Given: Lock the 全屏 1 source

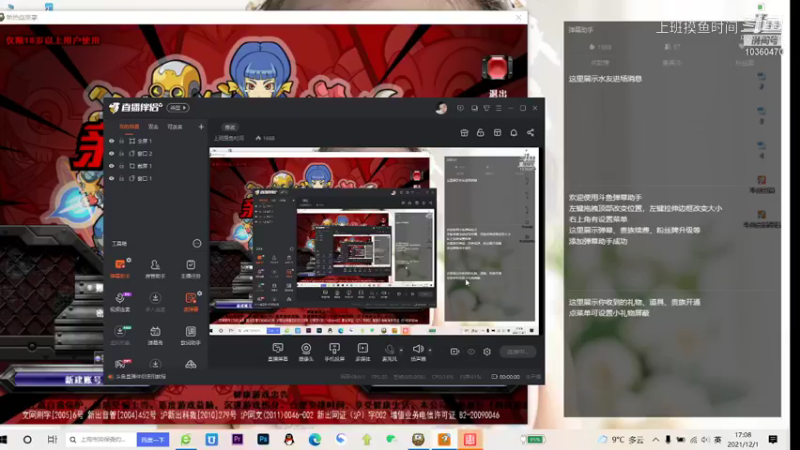Looking at the screenshot, I should point(121,141).
